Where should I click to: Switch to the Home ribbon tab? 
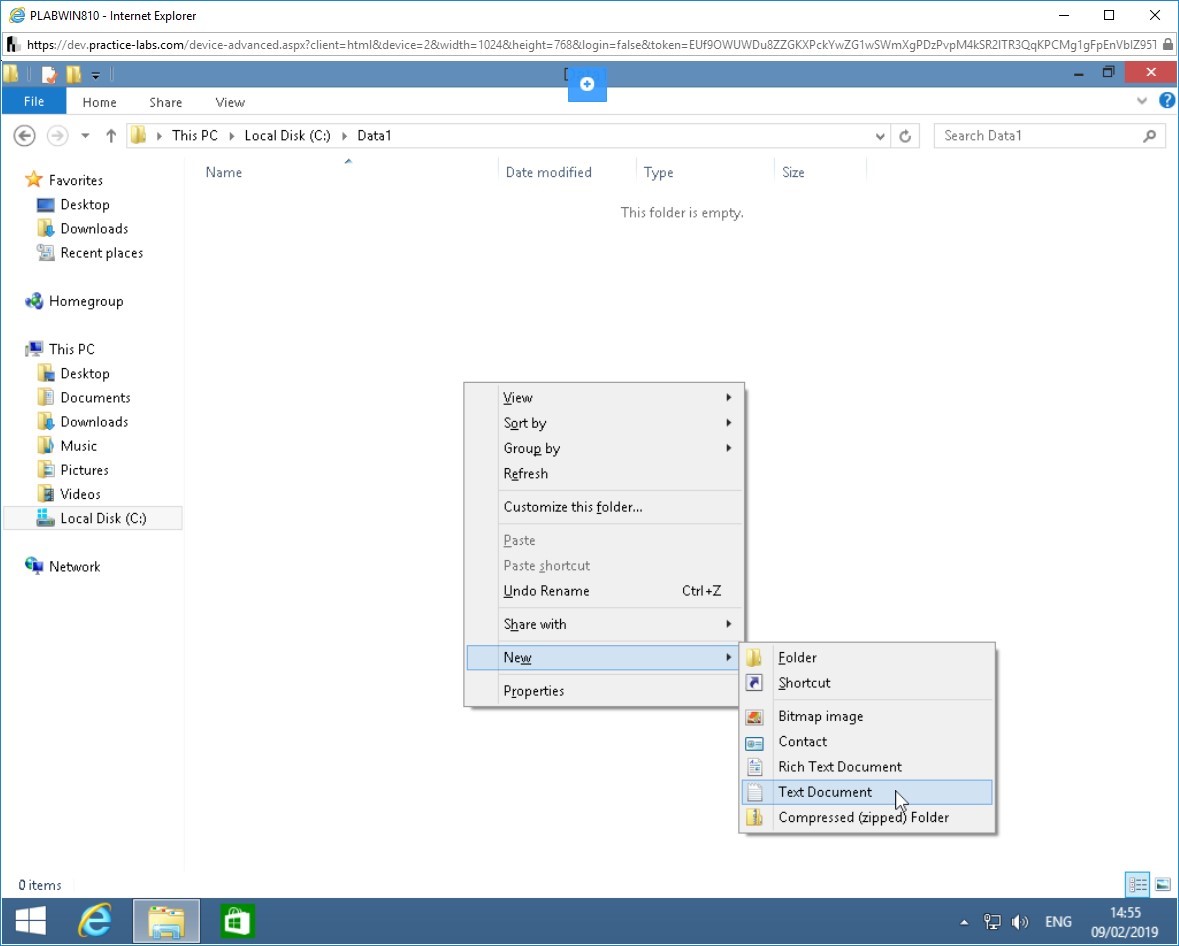coord(99,102)
